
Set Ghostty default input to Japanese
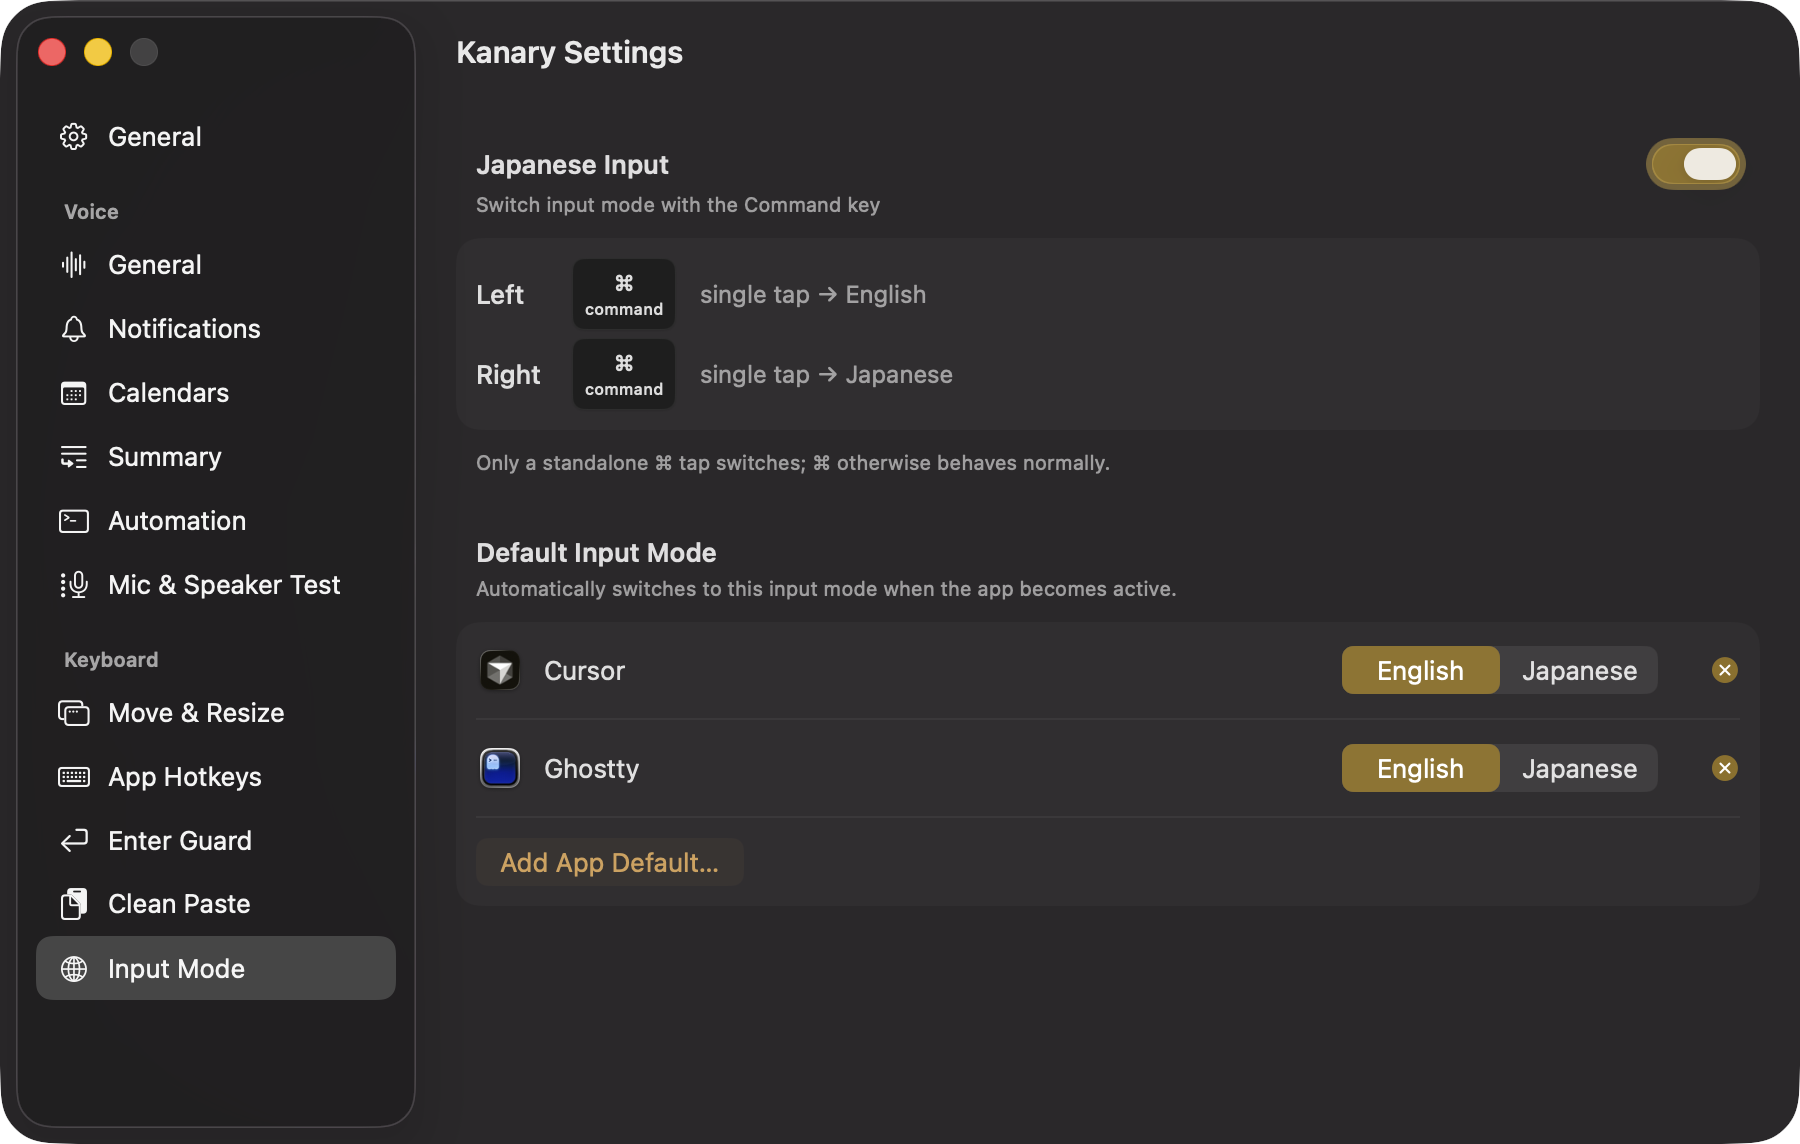pos(1579,768)
